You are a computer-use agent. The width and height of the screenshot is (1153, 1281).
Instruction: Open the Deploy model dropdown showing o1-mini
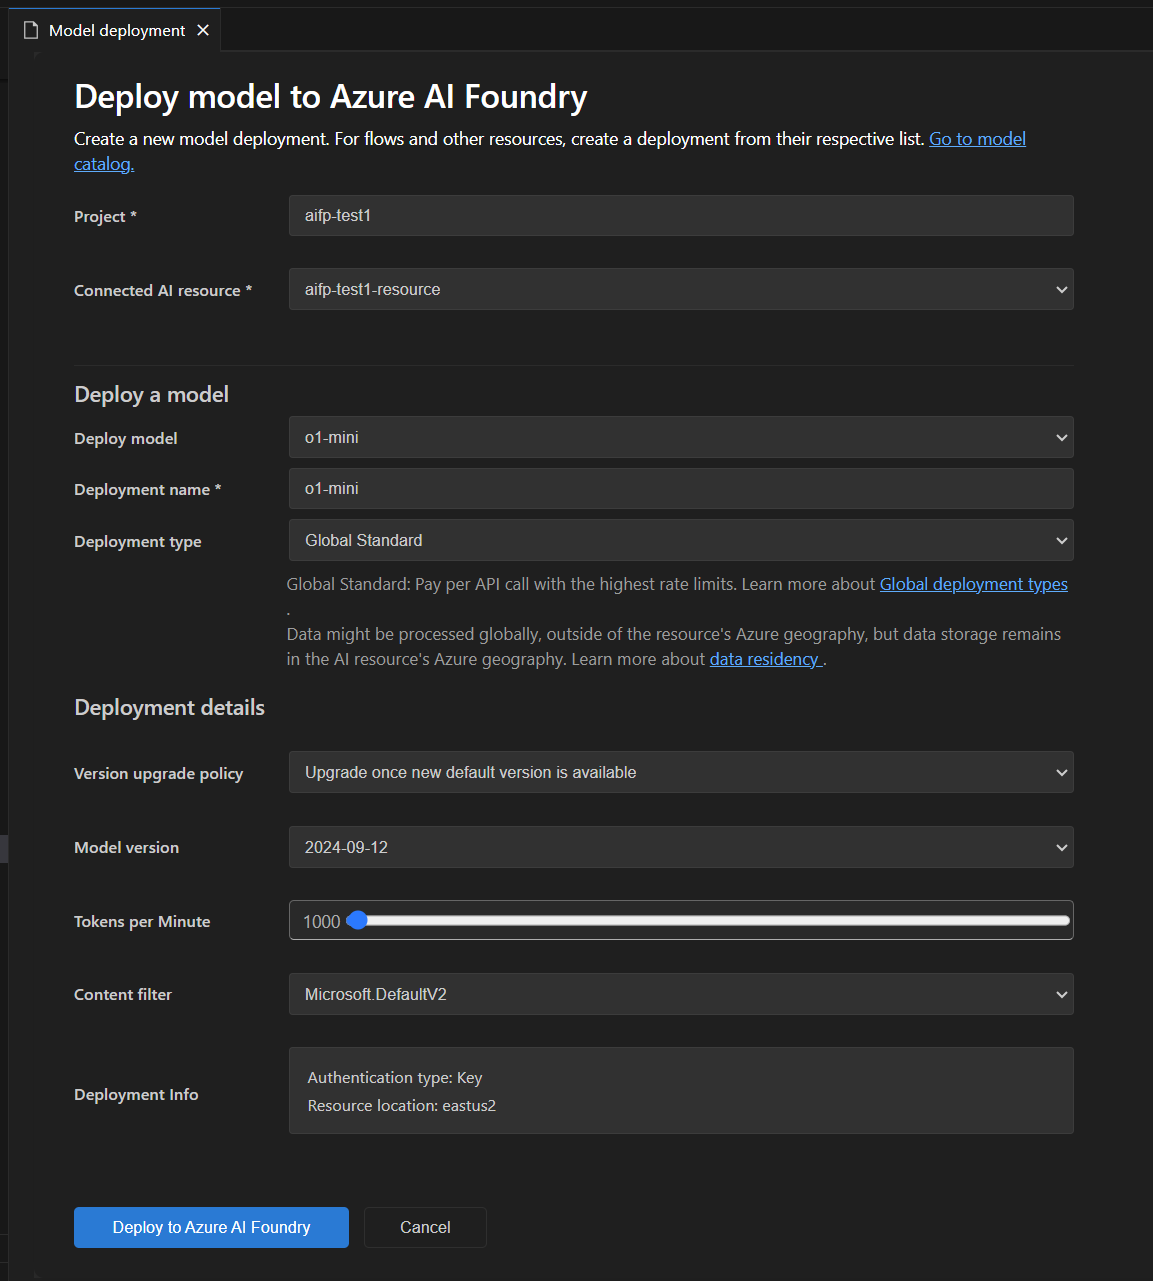click(680, 437)
